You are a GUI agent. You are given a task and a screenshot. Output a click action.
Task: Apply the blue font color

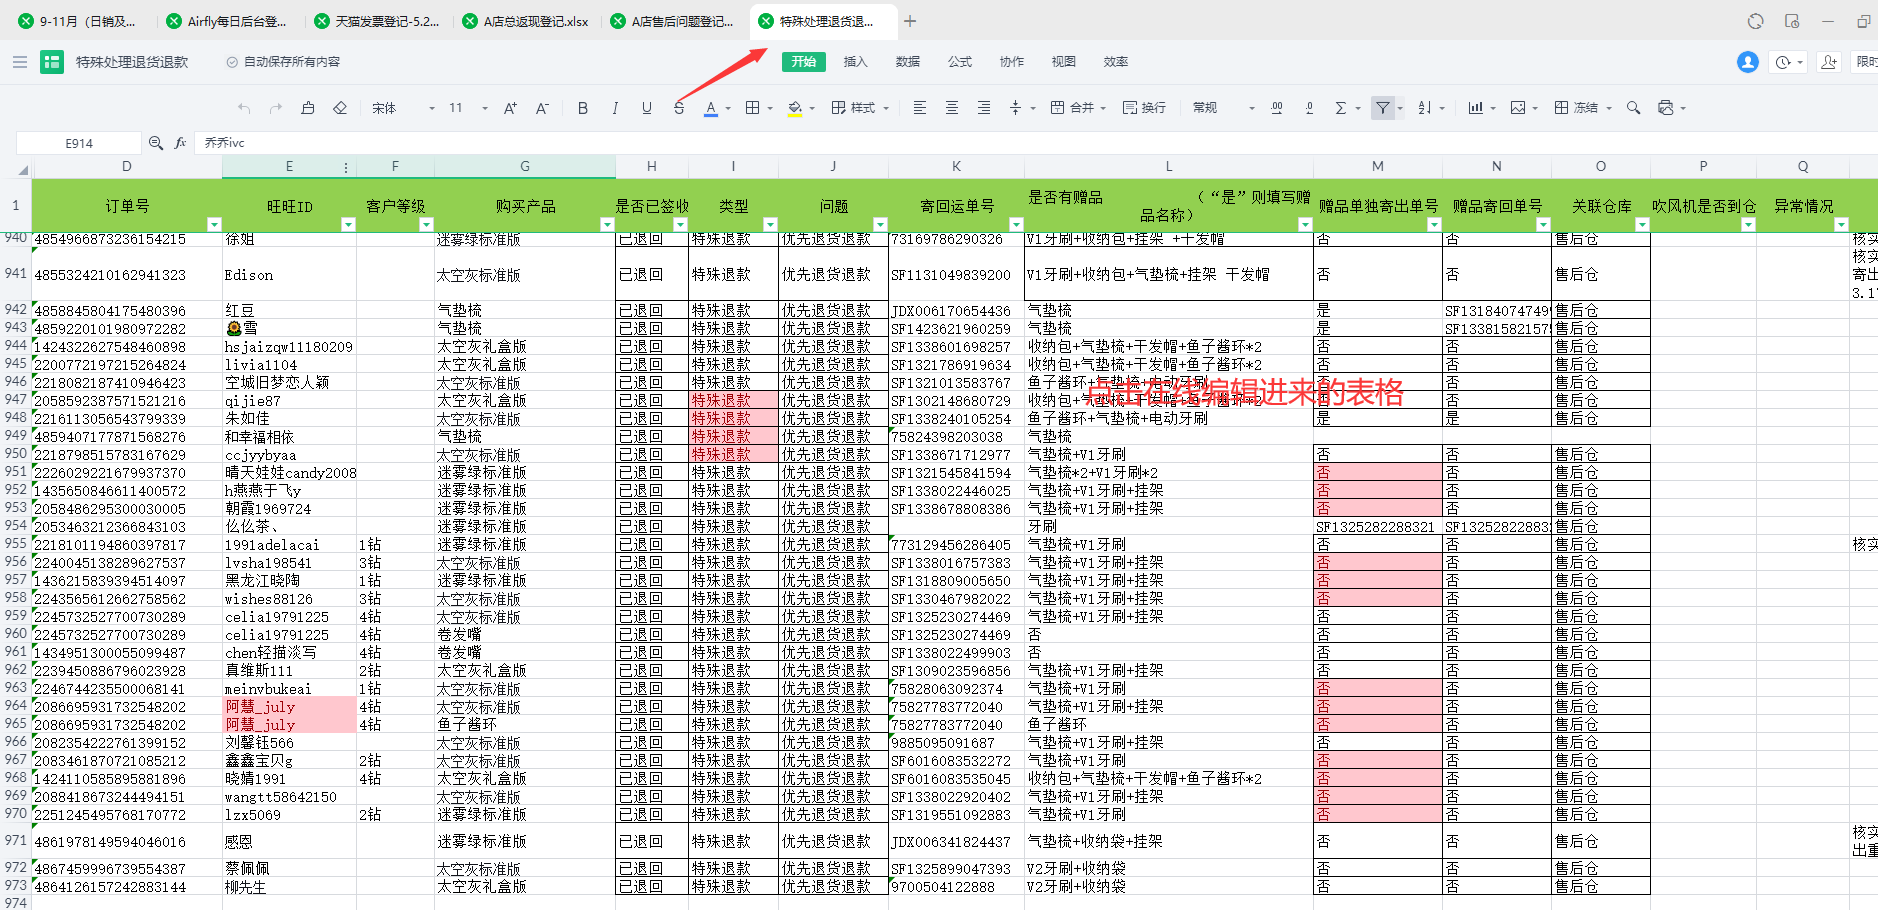[711, 108]
